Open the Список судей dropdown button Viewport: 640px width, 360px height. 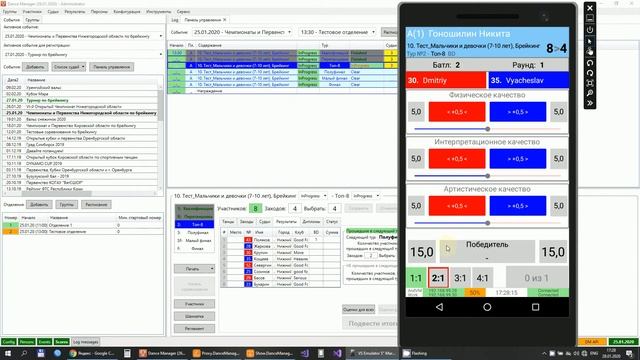(x=69, y=67)
